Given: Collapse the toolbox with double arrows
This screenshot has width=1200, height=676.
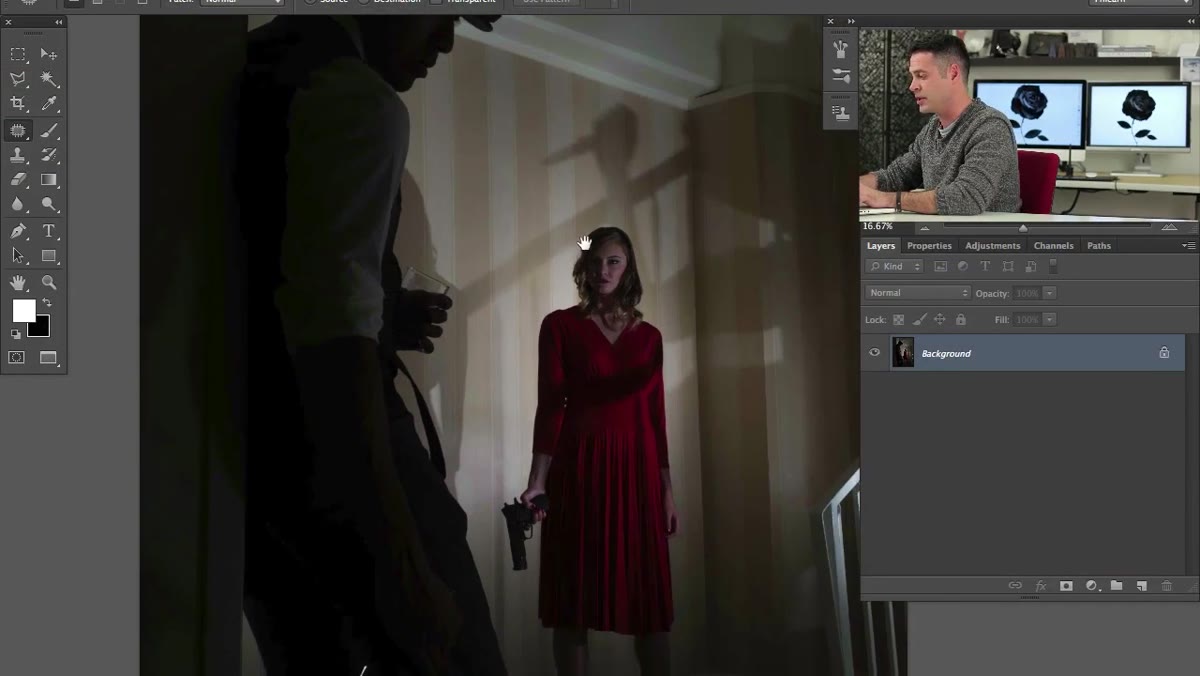Looking at the screenshot, I should [57, 21].
